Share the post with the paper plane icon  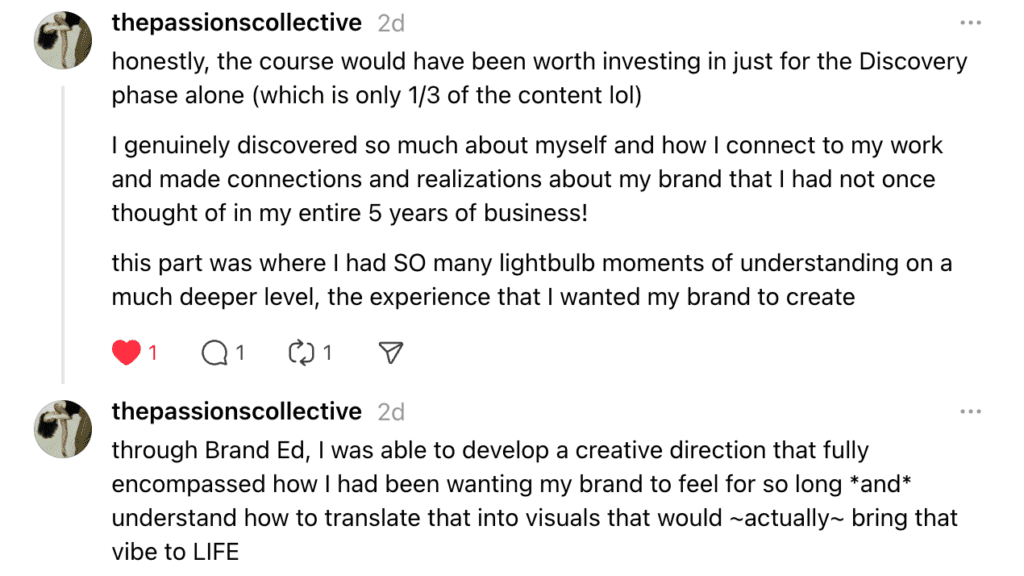[392, 352]
